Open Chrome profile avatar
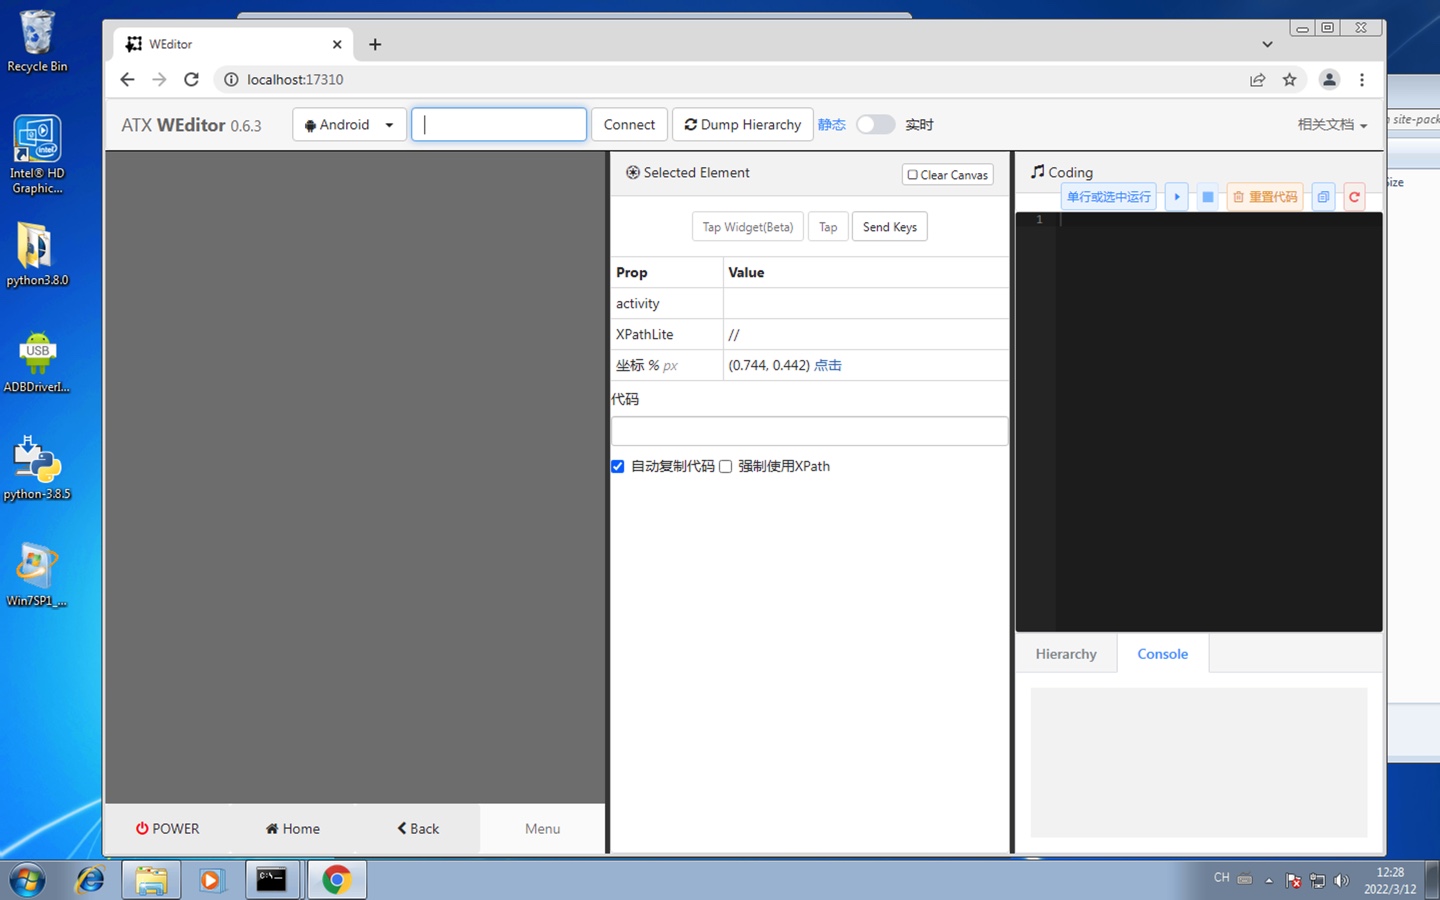This screenshot has height=900, width=1440. (1329, 79)
